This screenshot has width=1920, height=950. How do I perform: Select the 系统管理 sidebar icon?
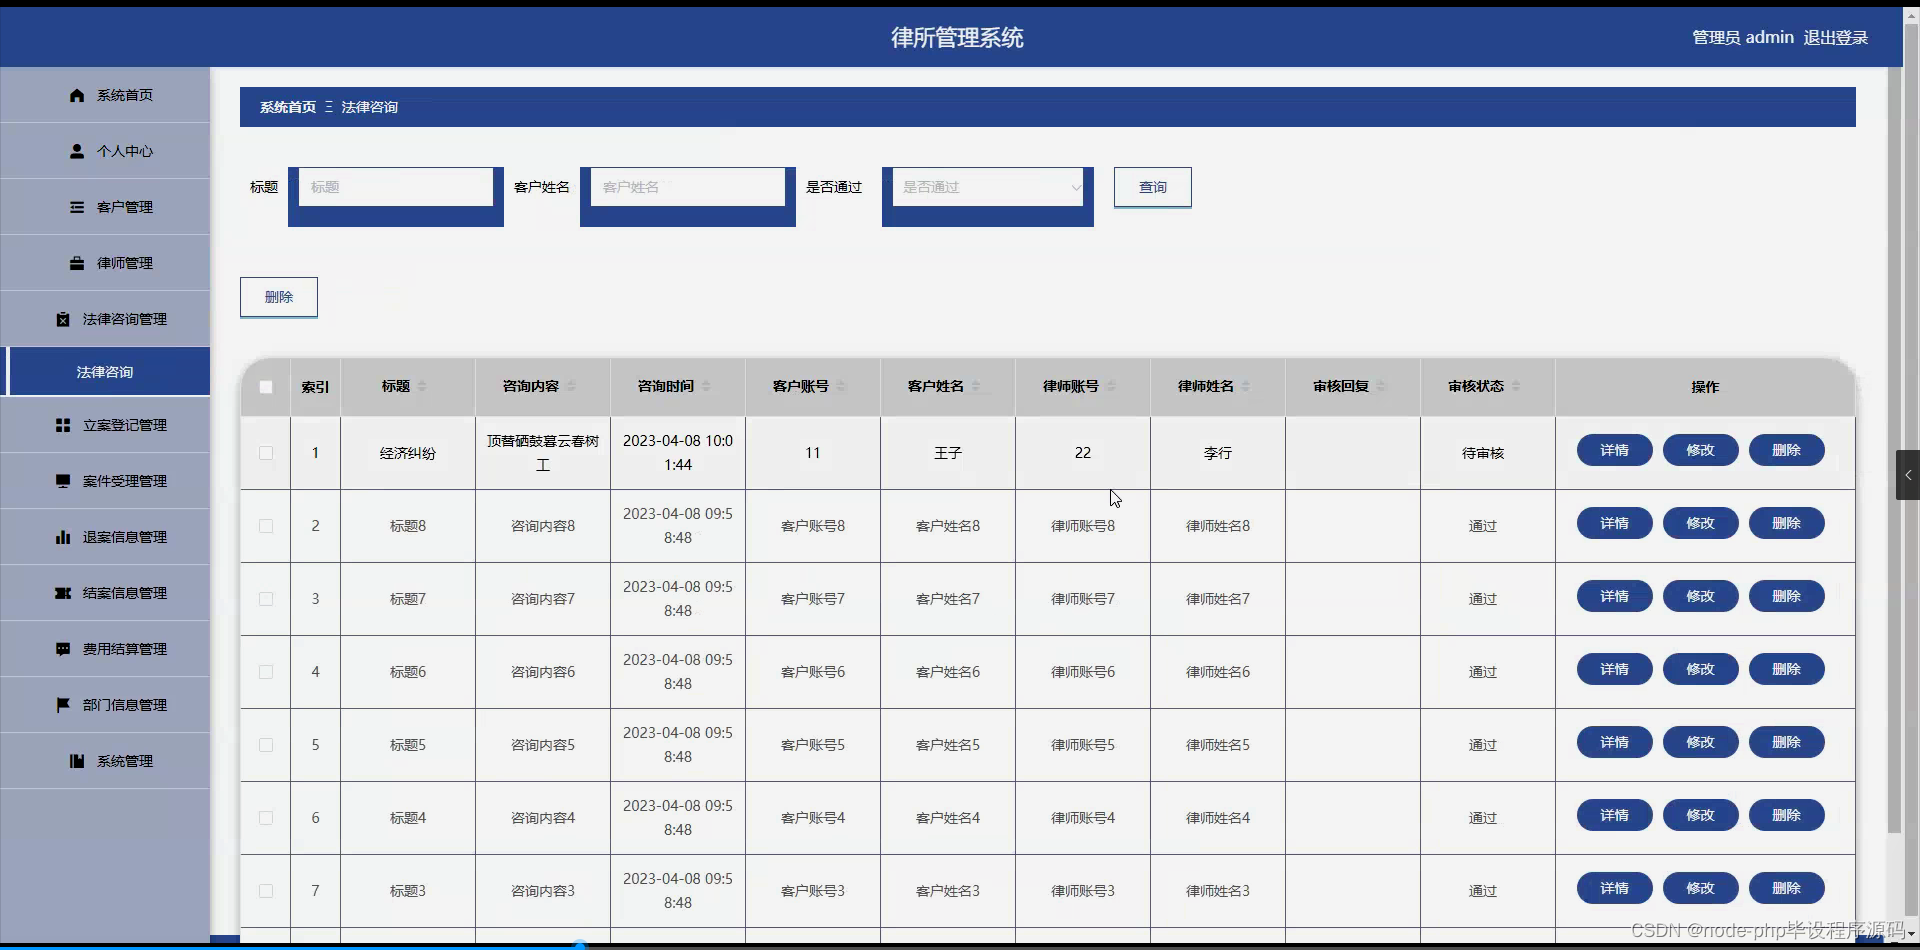(x=77, y=761)
